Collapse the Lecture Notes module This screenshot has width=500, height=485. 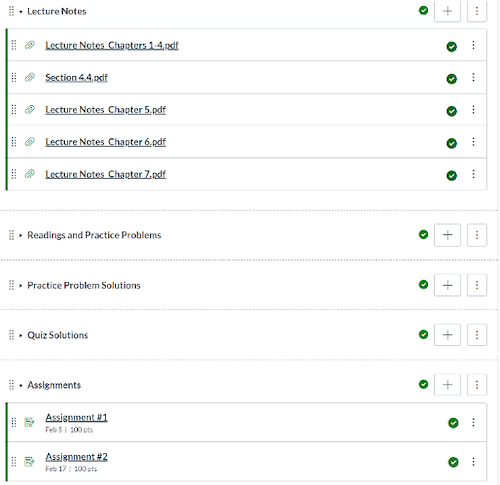click(x=21, y=12)
